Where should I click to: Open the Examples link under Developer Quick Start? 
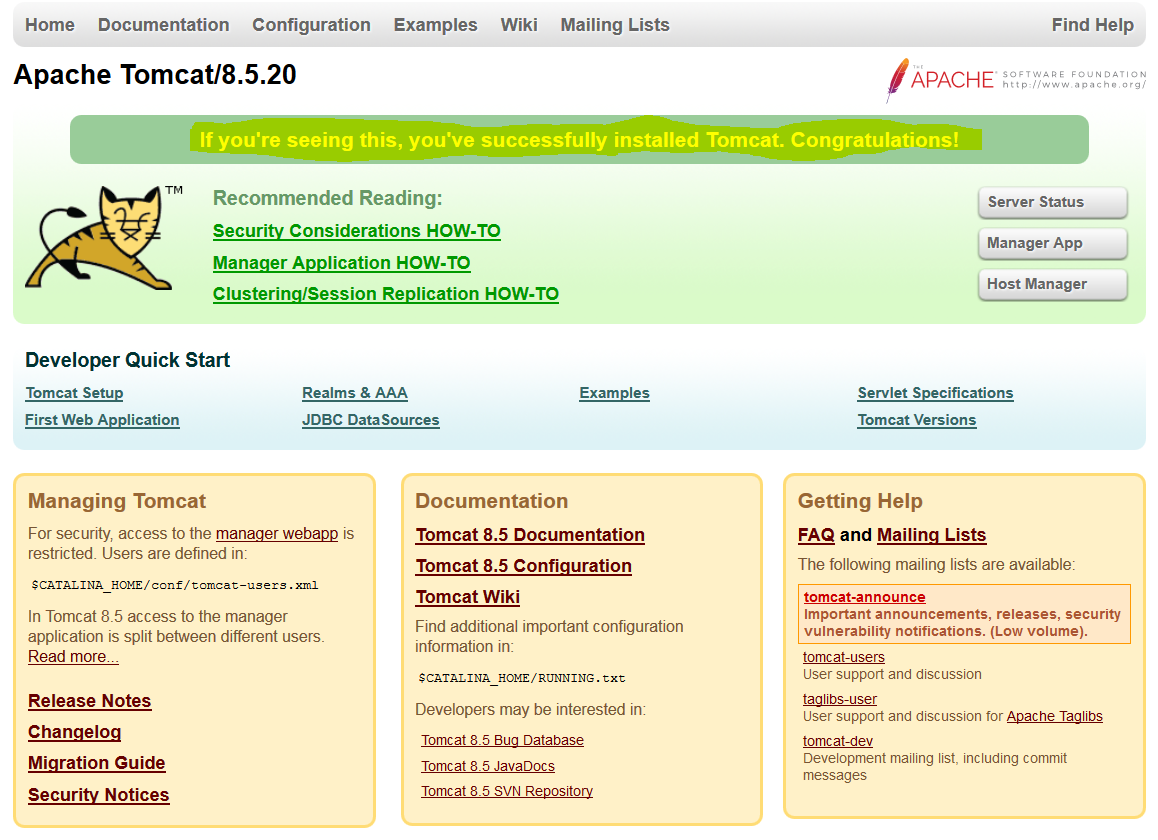[614, 393]
